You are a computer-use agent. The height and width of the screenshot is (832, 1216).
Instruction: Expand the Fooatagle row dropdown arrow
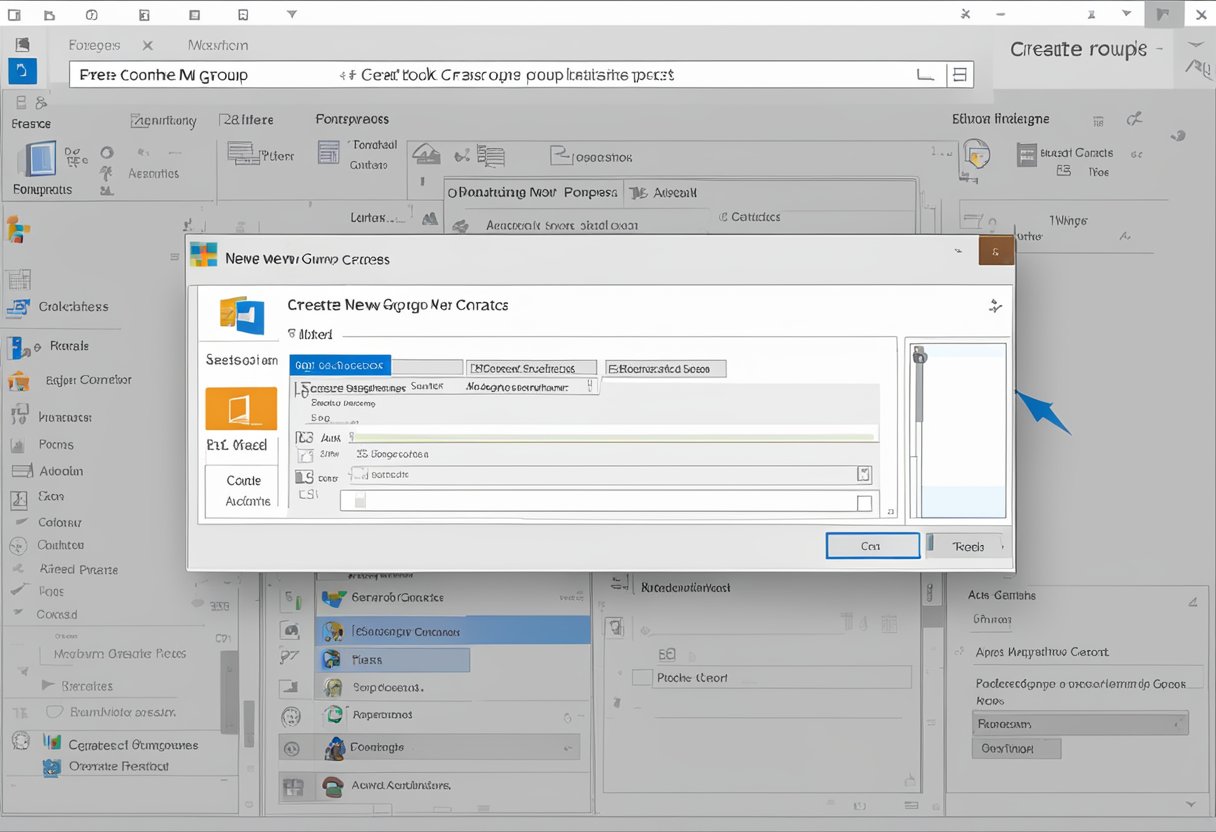click(x=569, y=748)
